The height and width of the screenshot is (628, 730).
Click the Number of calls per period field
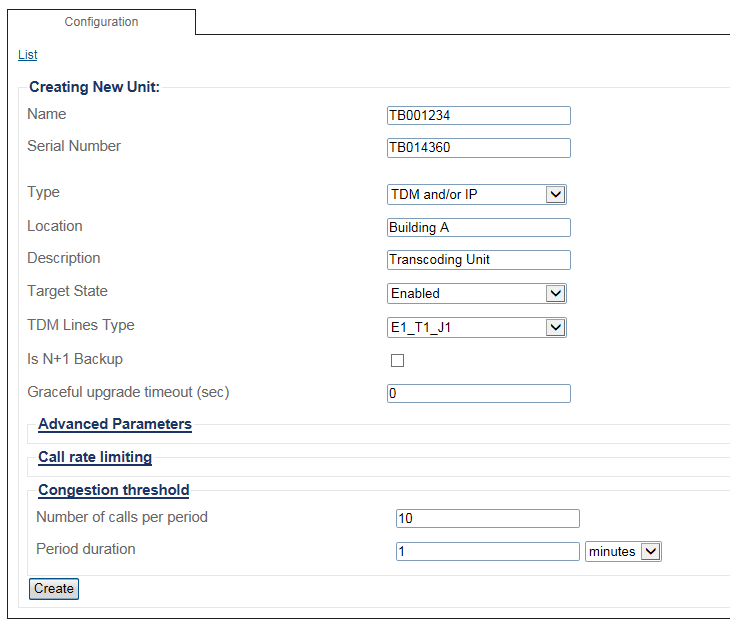[x=487, y=518]
